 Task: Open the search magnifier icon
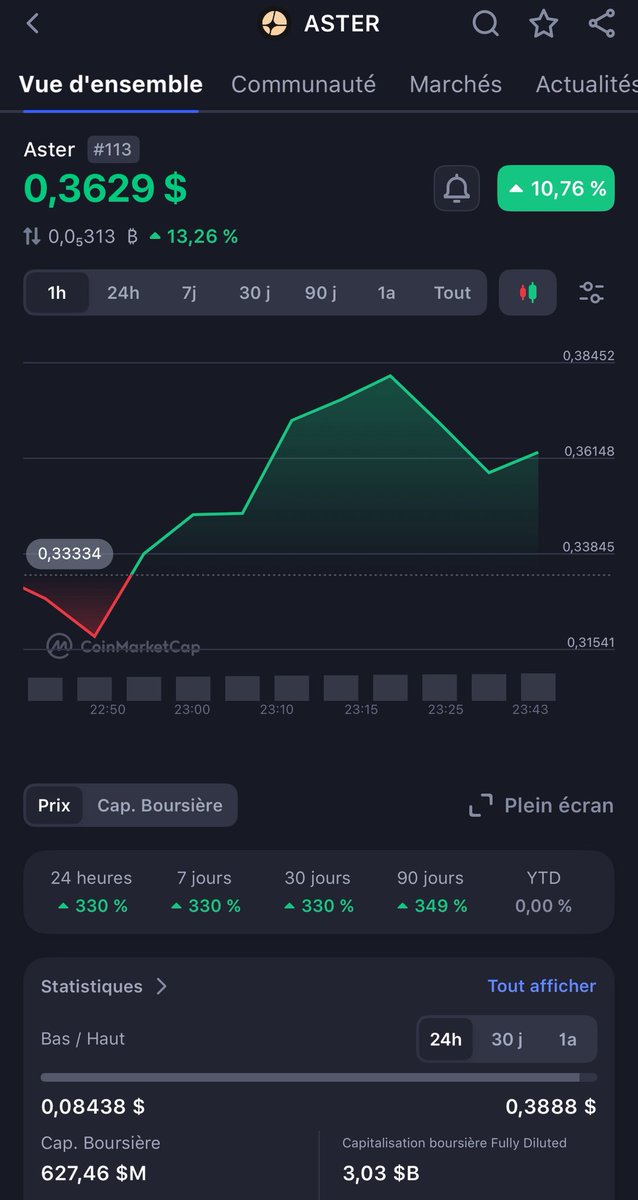pyautogui.click(x=485, y=23)
